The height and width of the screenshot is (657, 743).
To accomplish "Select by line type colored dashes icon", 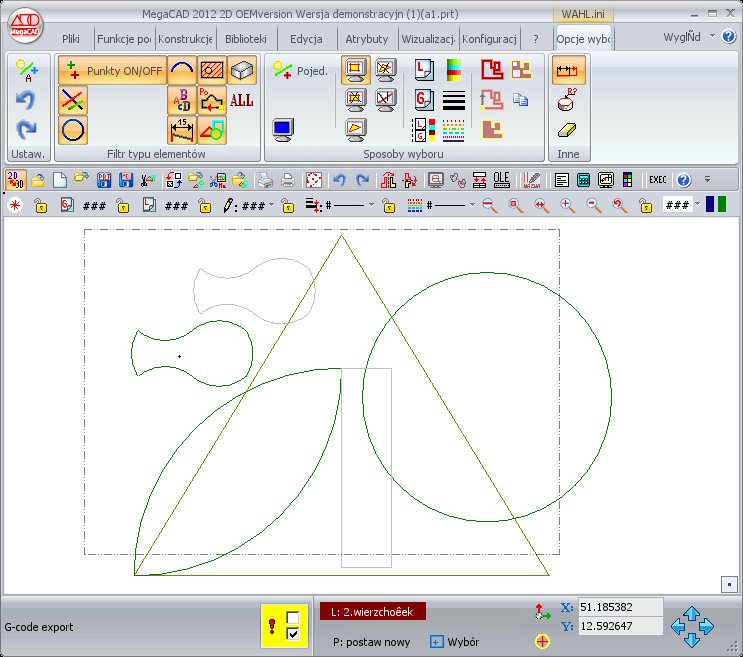I will point(453,130).
